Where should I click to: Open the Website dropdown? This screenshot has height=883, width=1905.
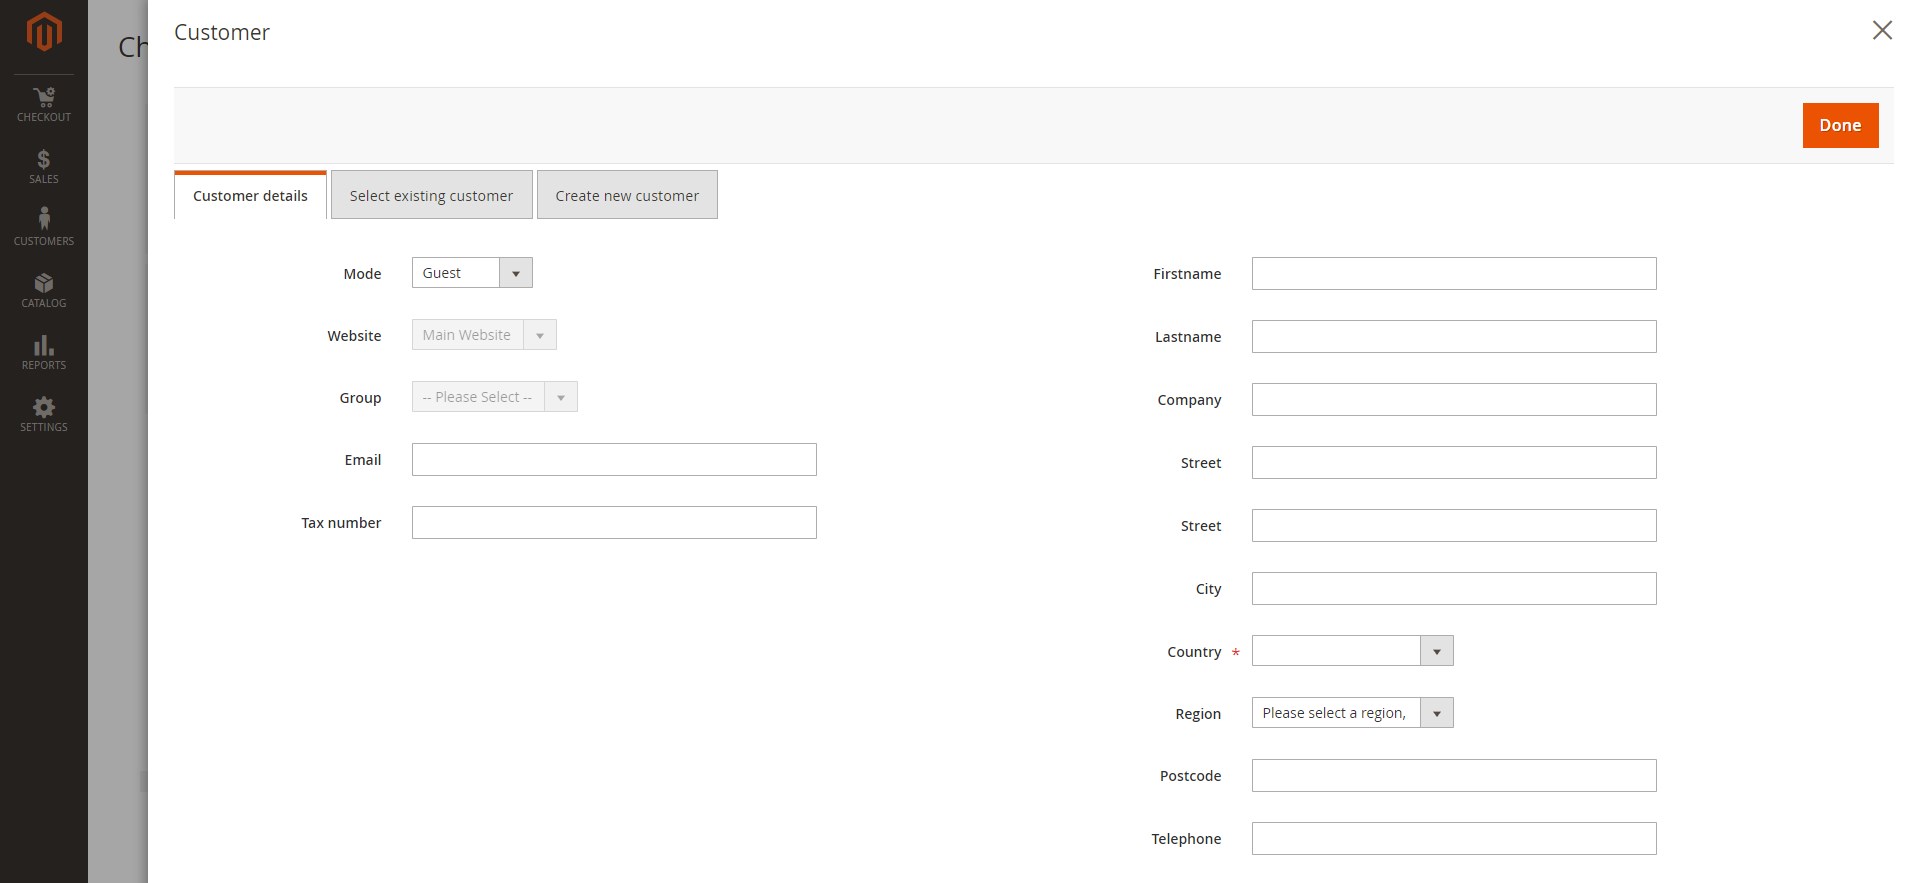click(x=484, y=335)
